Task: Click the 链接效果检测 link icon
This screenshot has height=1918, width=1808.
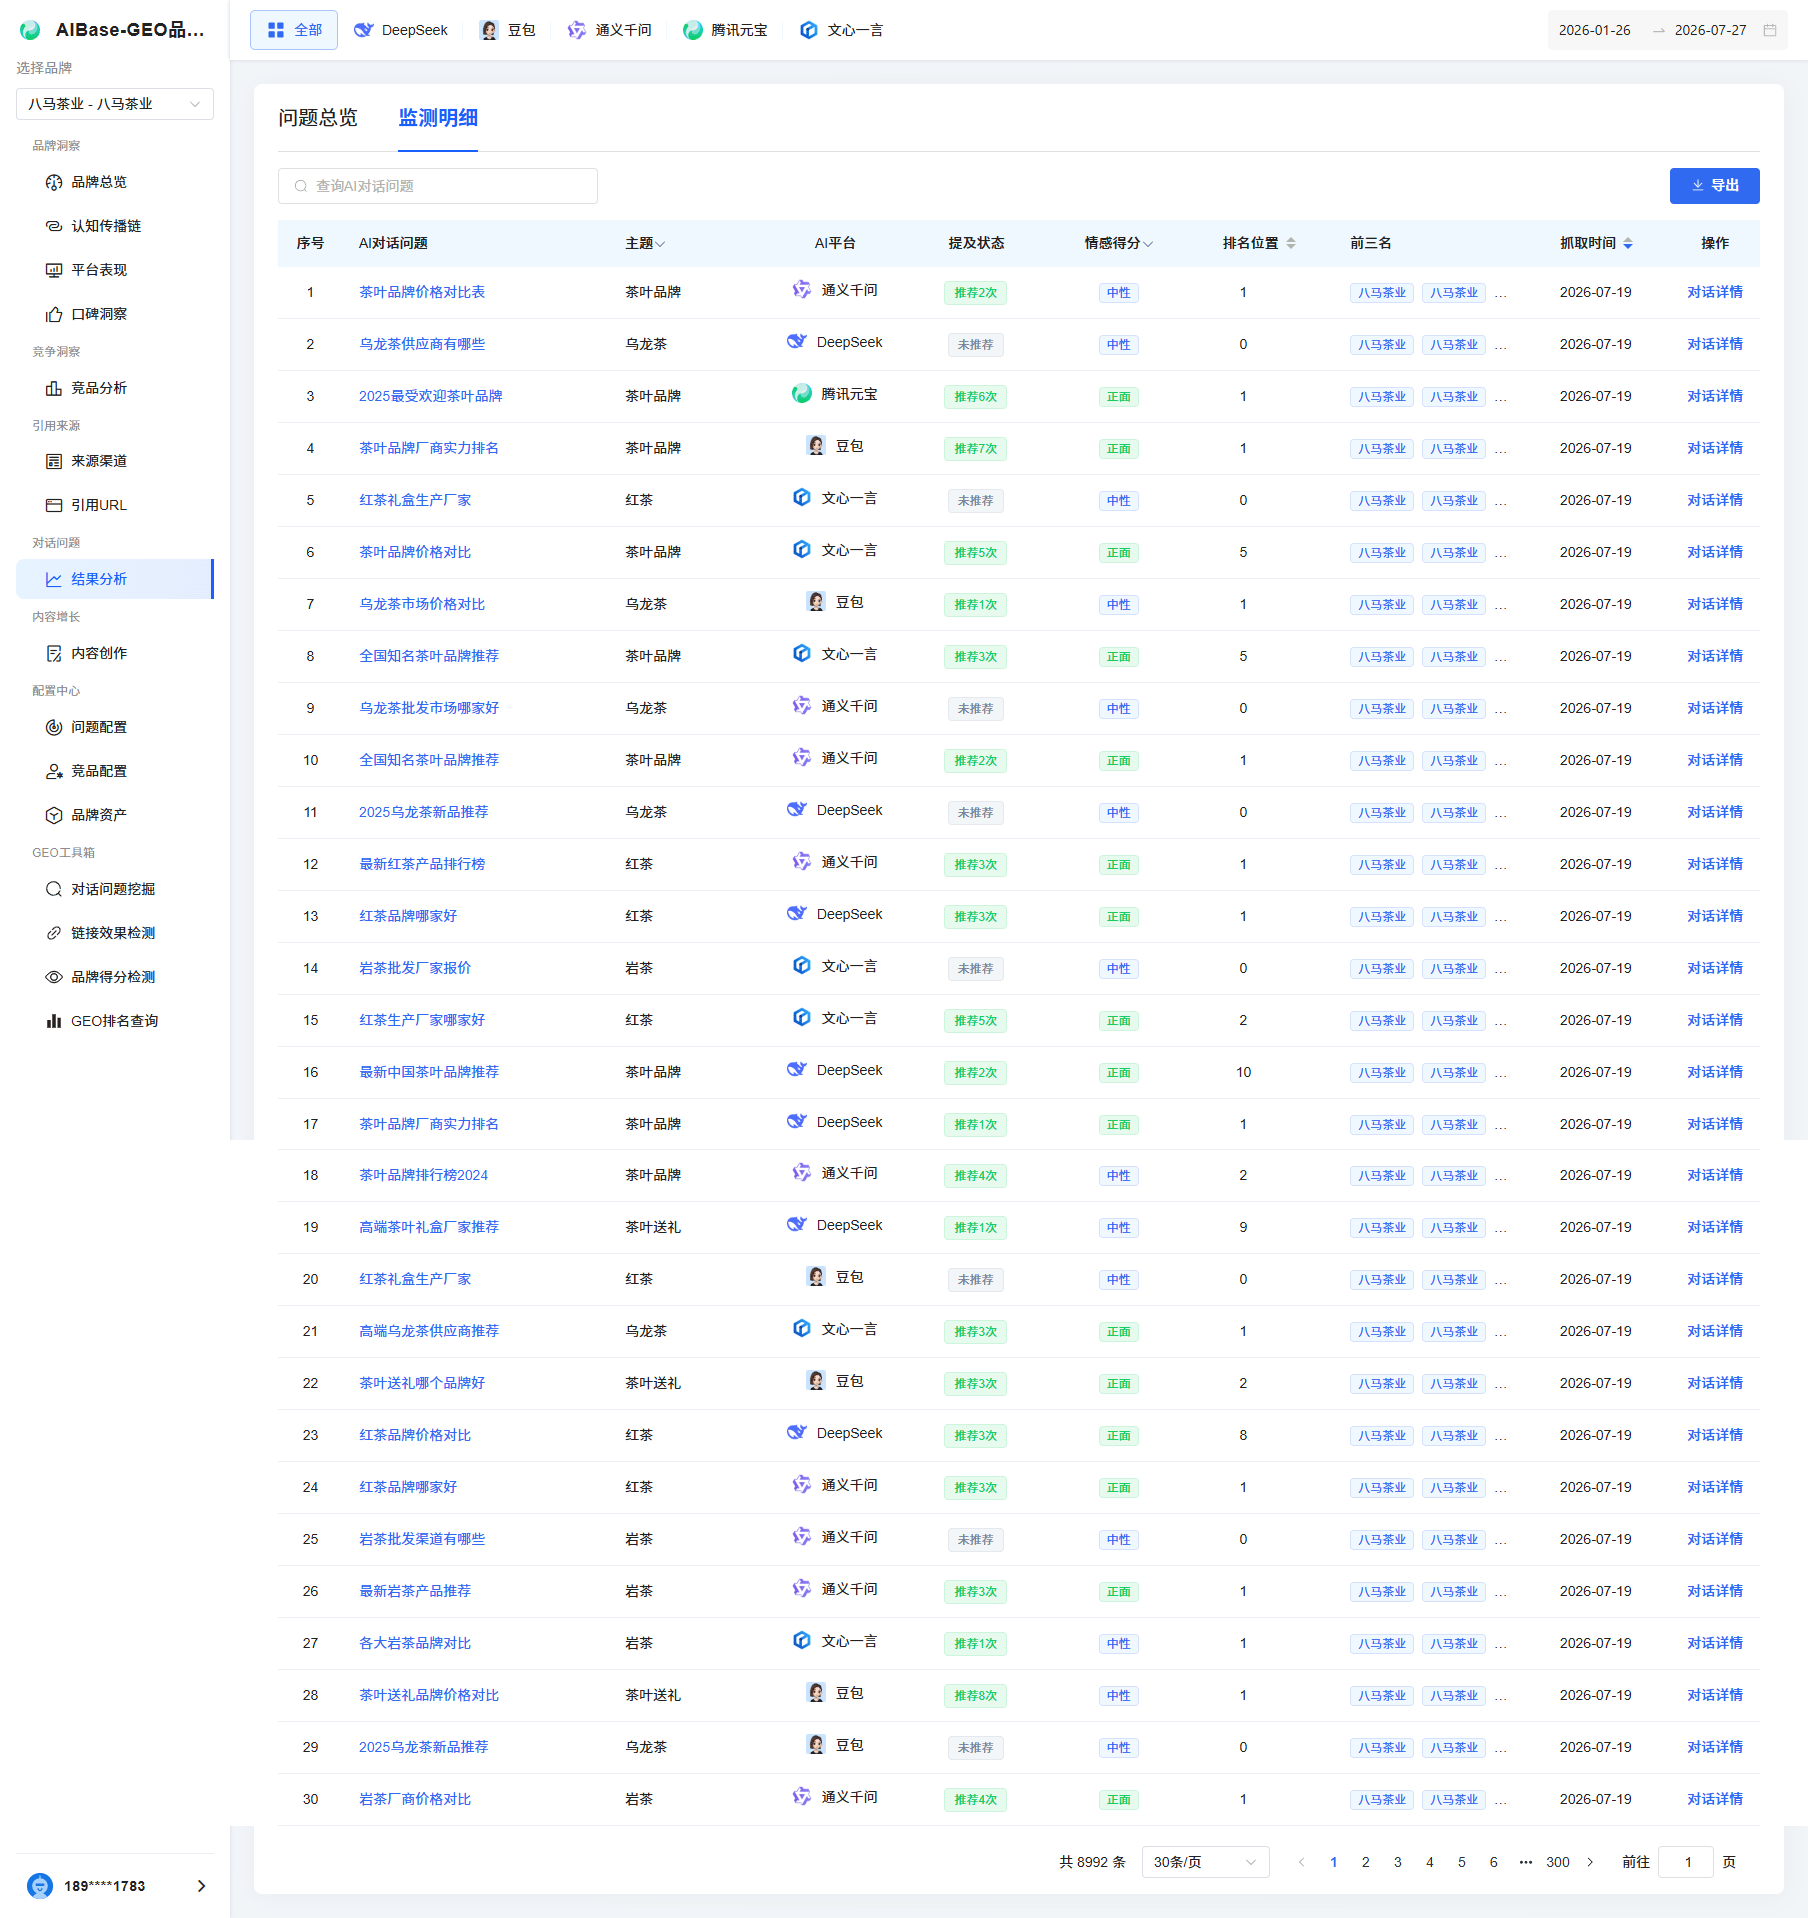Action: 54,933
